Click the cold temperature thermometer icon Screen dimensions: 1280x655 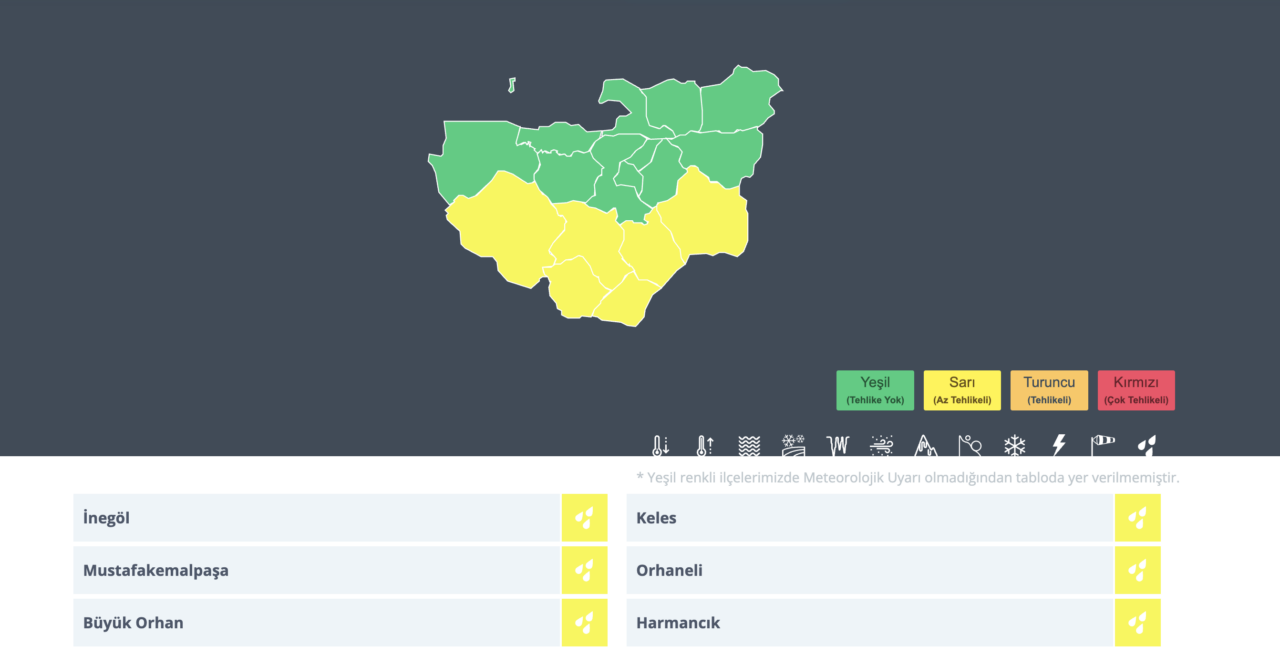click(660, 445)
